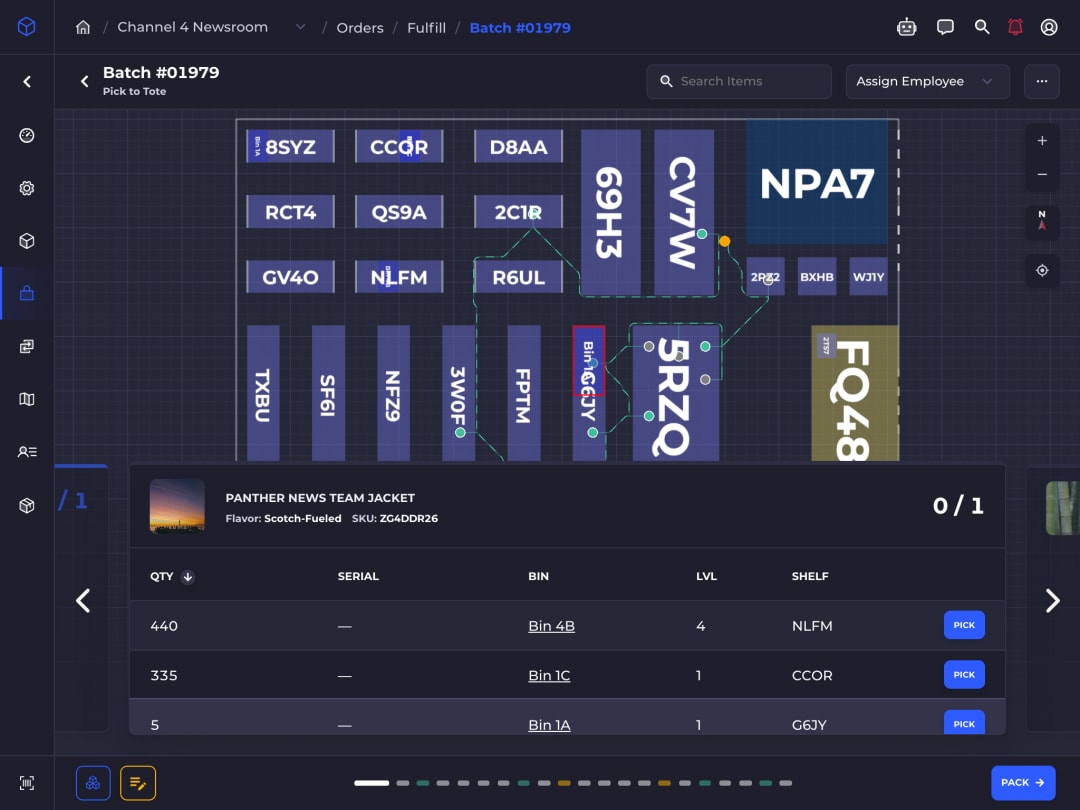This screenshot has height=810, width=1080.
Task: Toggle QTY column sort direction
Action: pos(187,577)
